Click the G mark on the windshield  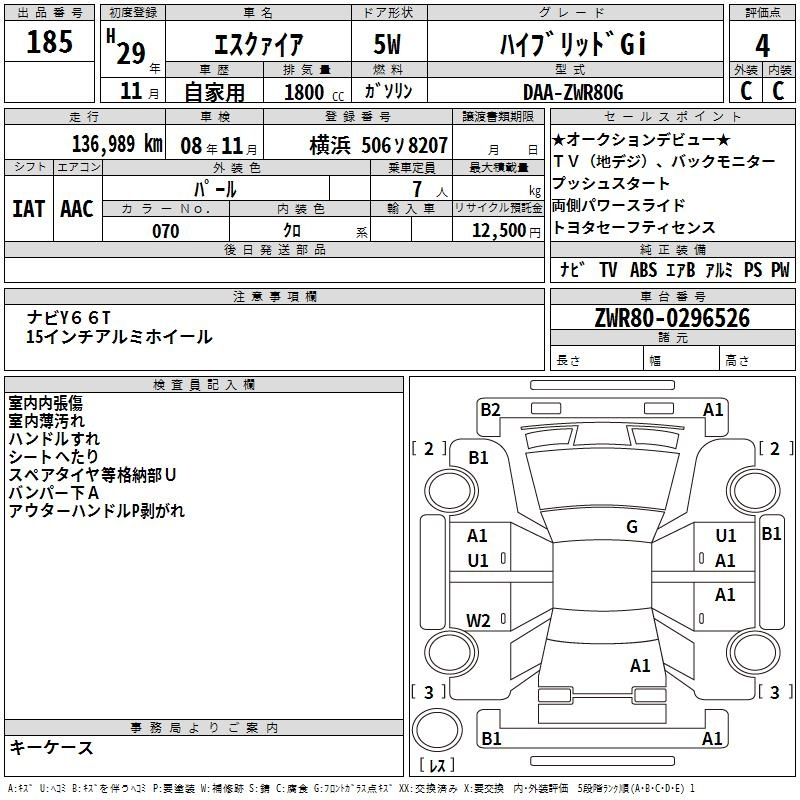coord(631,527)
